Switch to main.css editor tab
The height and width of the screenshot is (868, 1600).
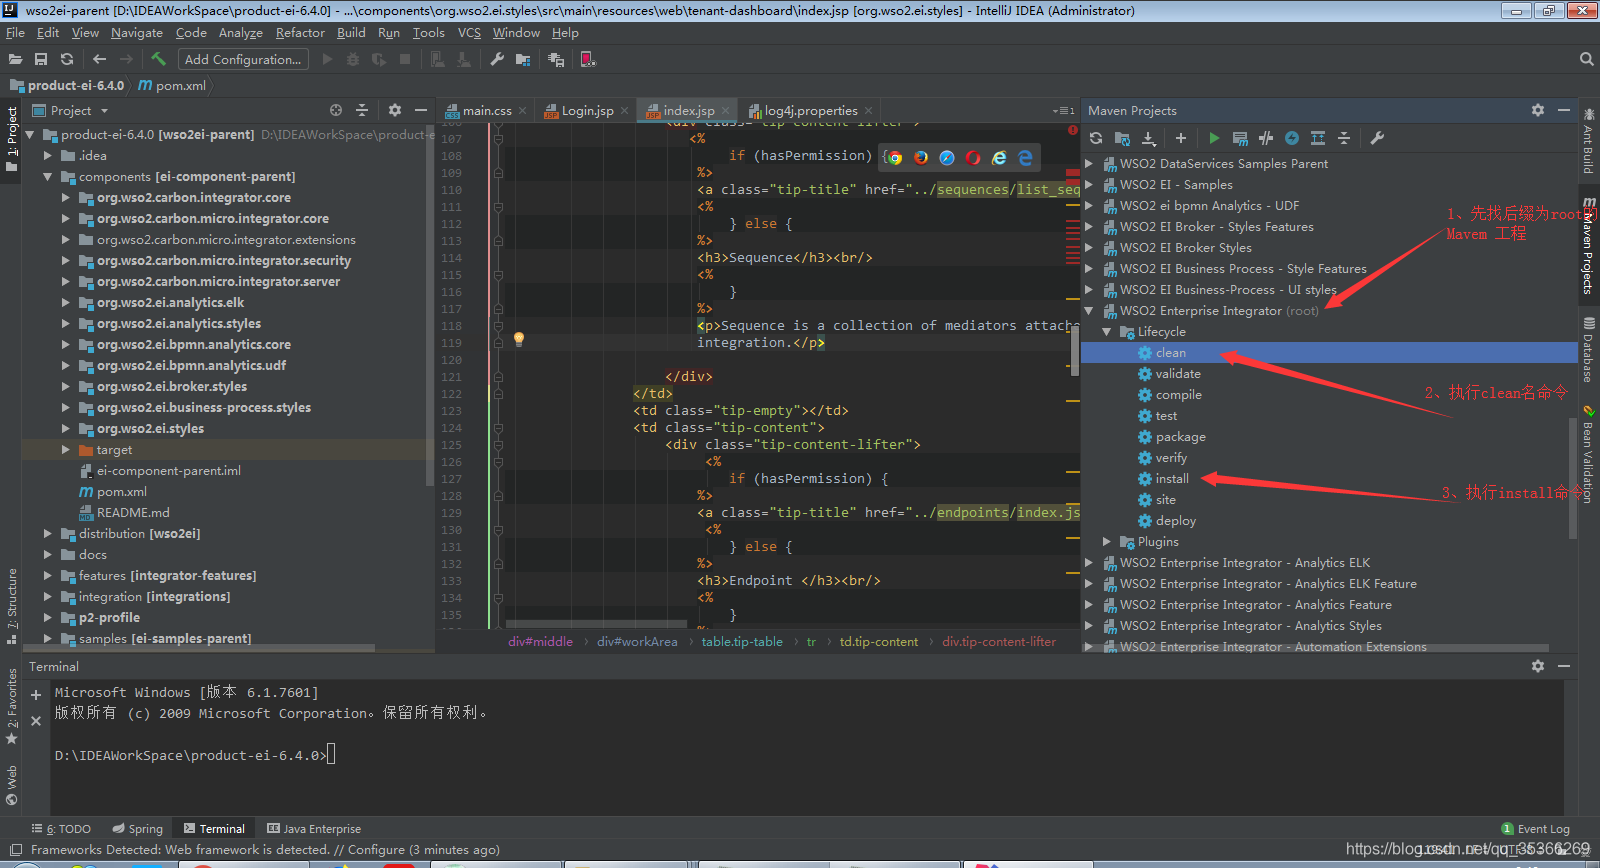(486, 111)
